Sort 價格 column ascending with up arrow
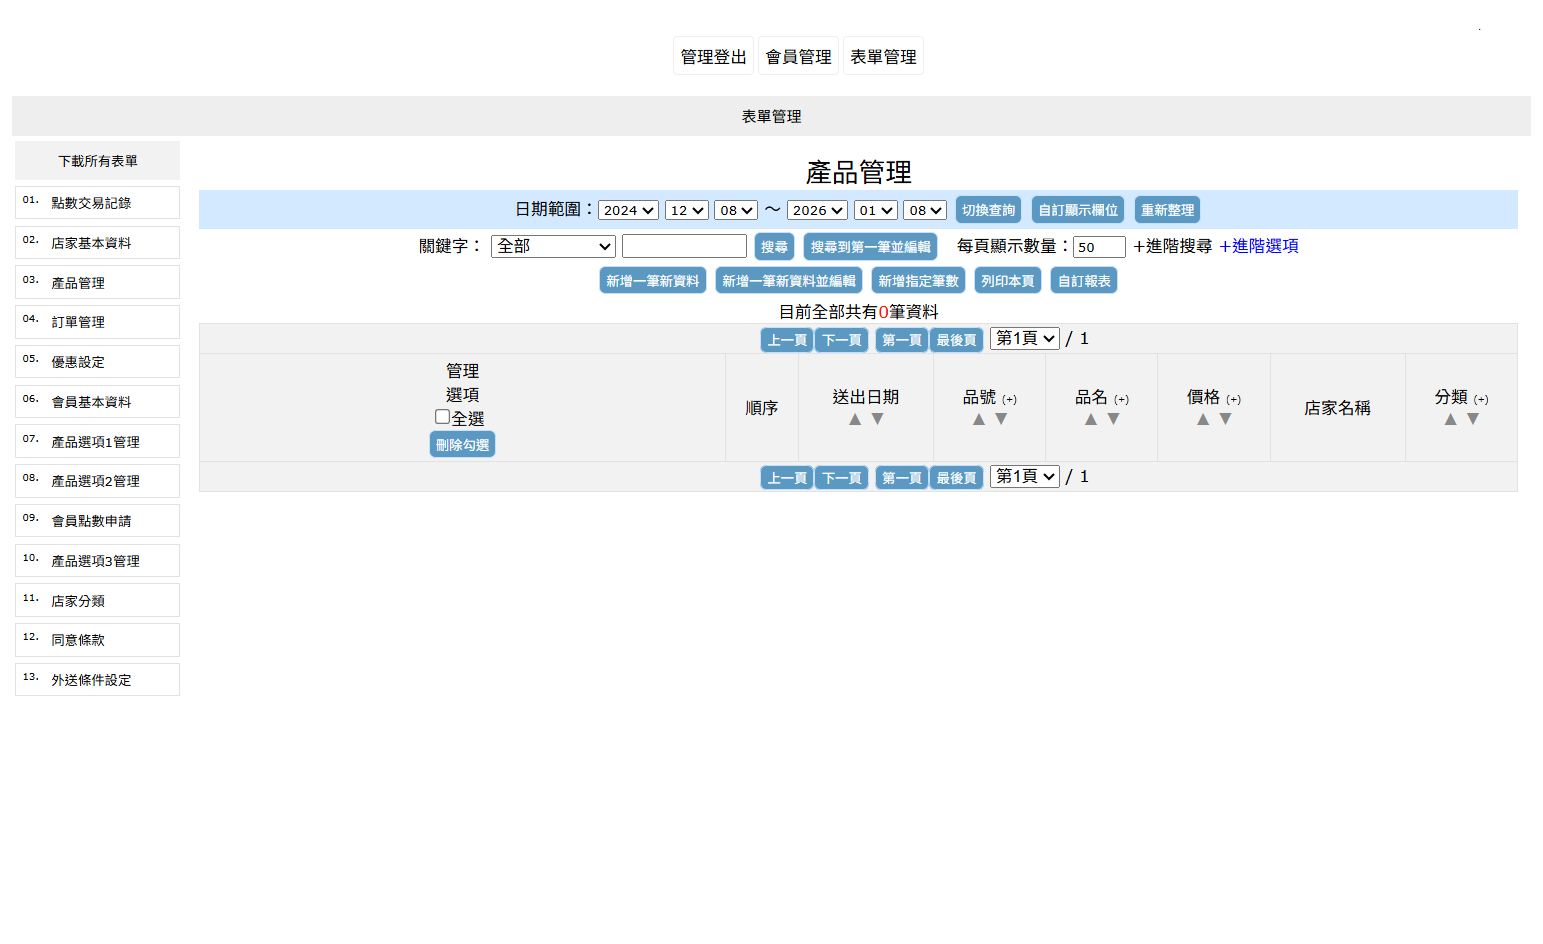 click(x=1203, y=420)
